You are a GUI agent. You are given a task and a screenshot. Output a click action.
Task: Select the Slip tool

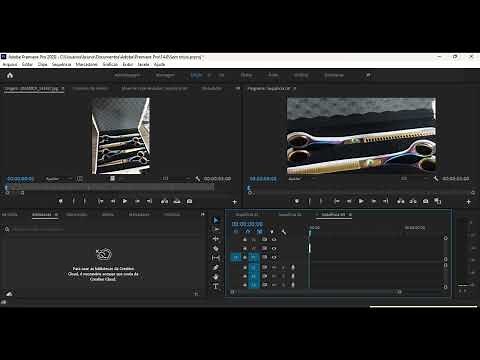[x=216, y=258]
